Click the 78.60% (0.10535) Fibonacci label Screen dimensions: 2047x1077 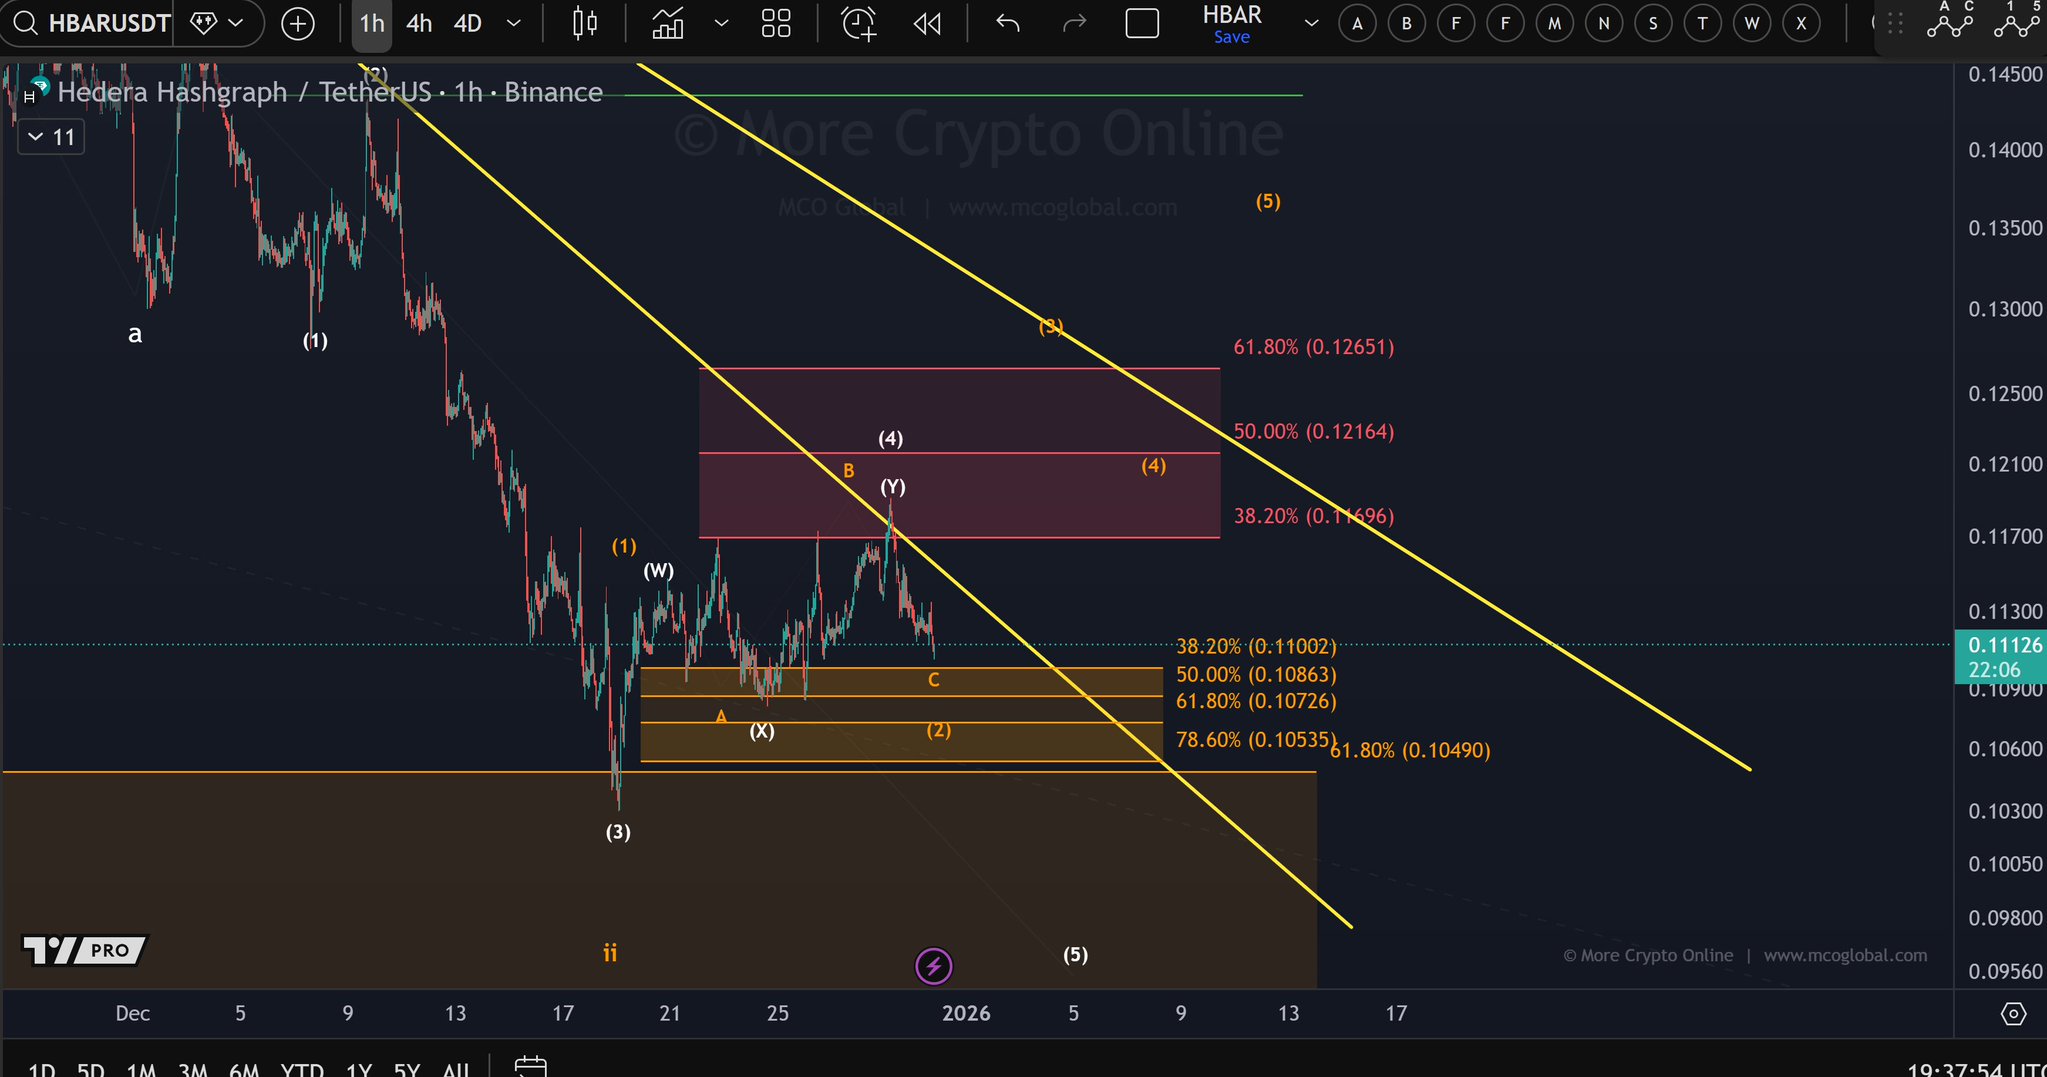[1256, 740]
